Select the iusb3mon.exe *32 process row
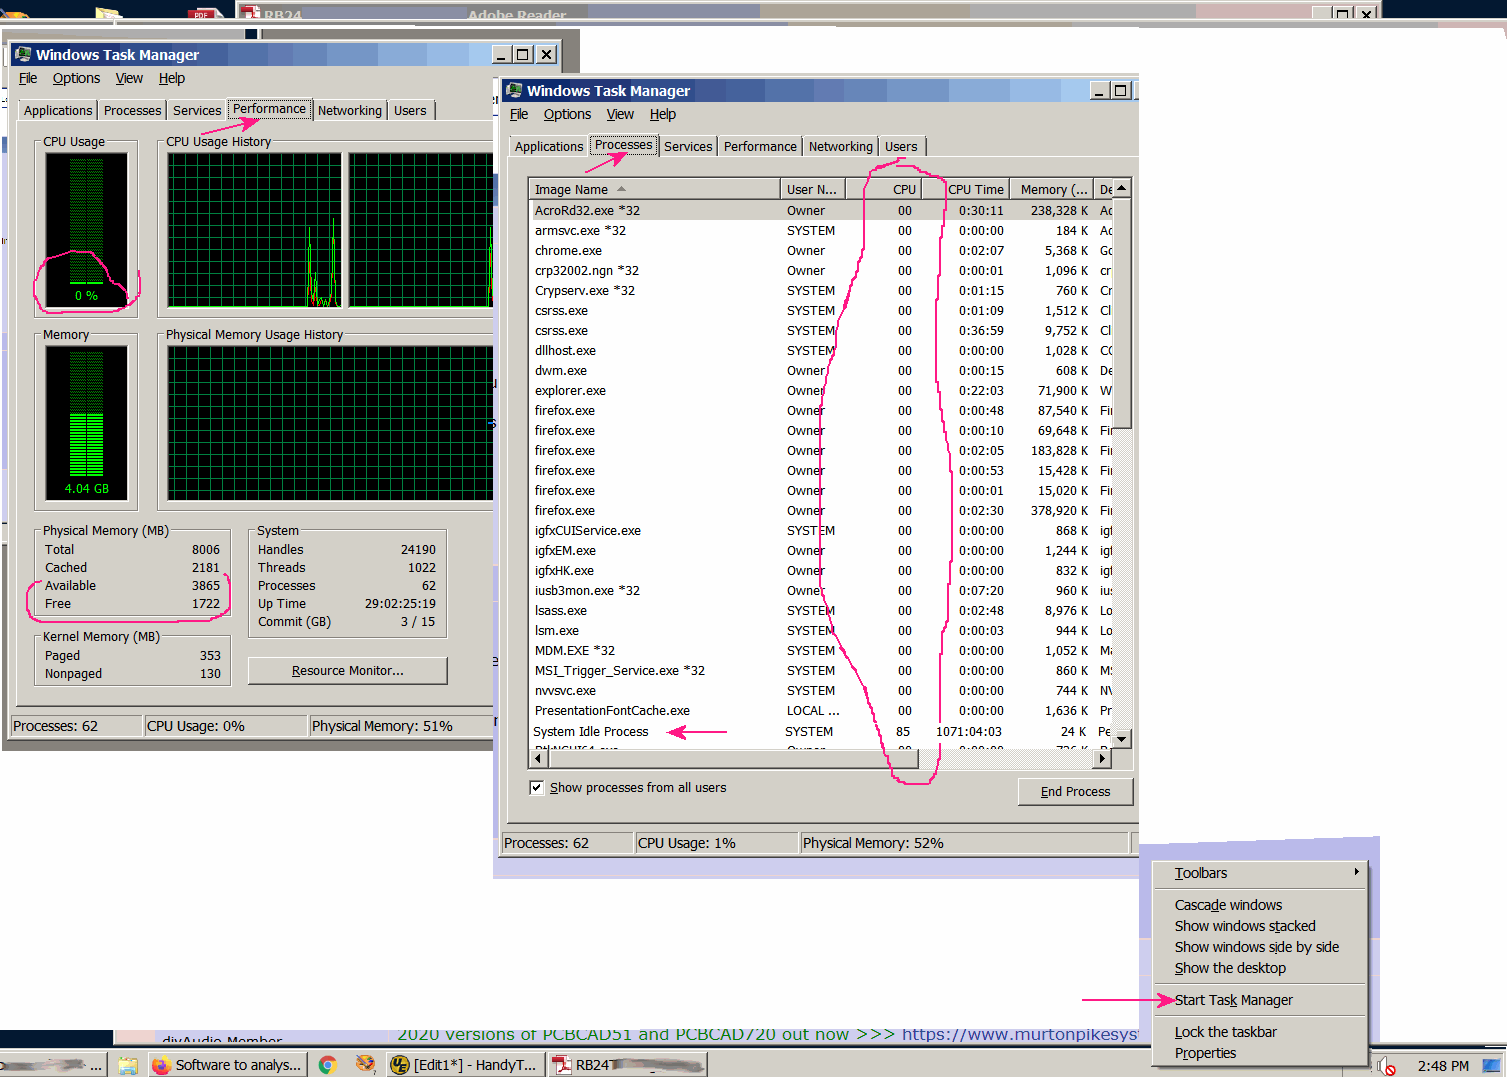Screen dimensions: 1507x1077 pyautogui.click(x=821, y=590)
